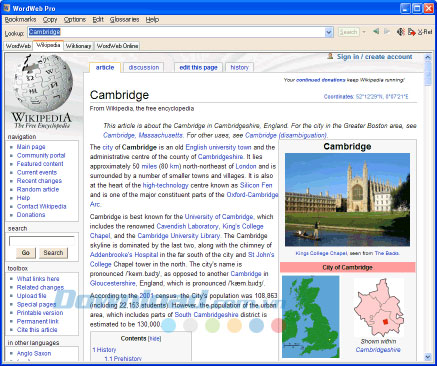This screenshot has width=437, height=366.
Task: Click the copy/paste definition toolbar icon
Action: (x=412, y=32)
